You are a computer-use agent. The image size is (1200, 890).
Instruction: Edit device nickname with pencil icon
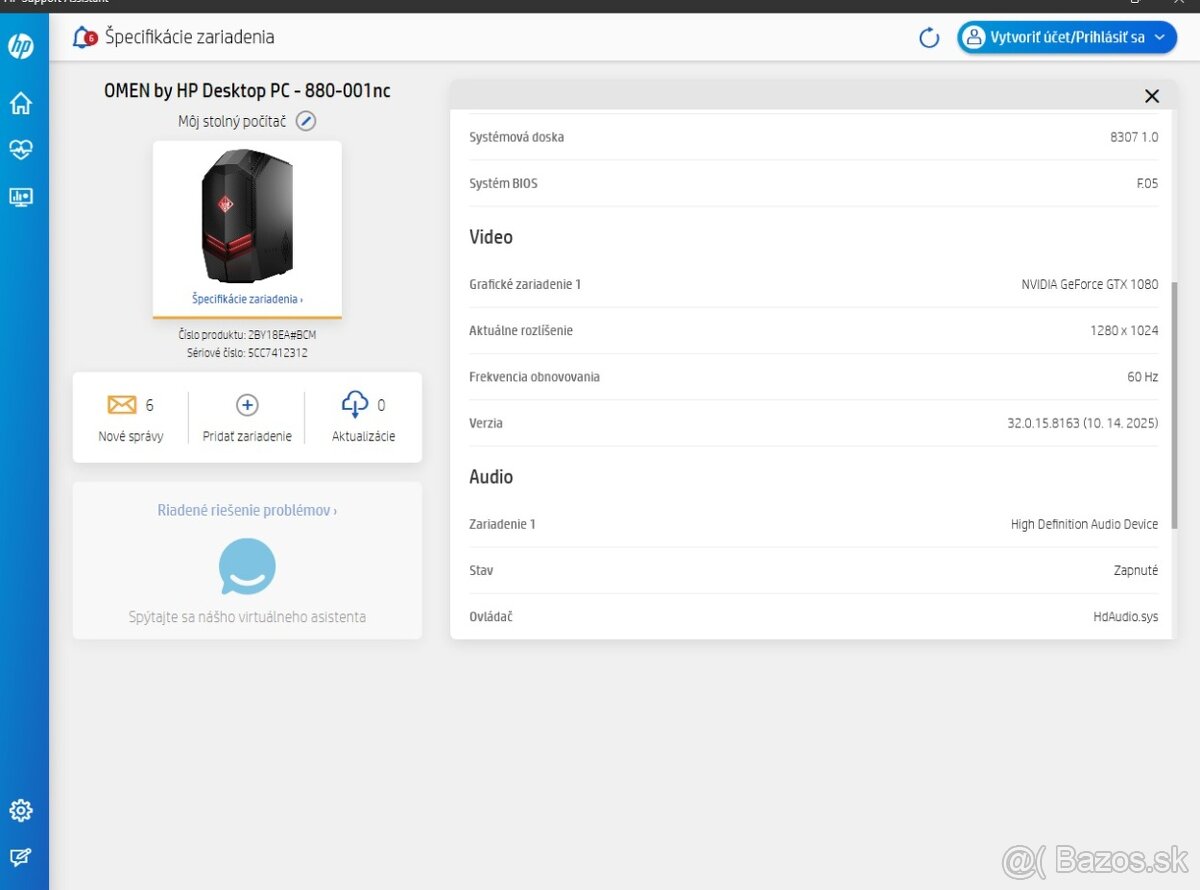[306, 121]
